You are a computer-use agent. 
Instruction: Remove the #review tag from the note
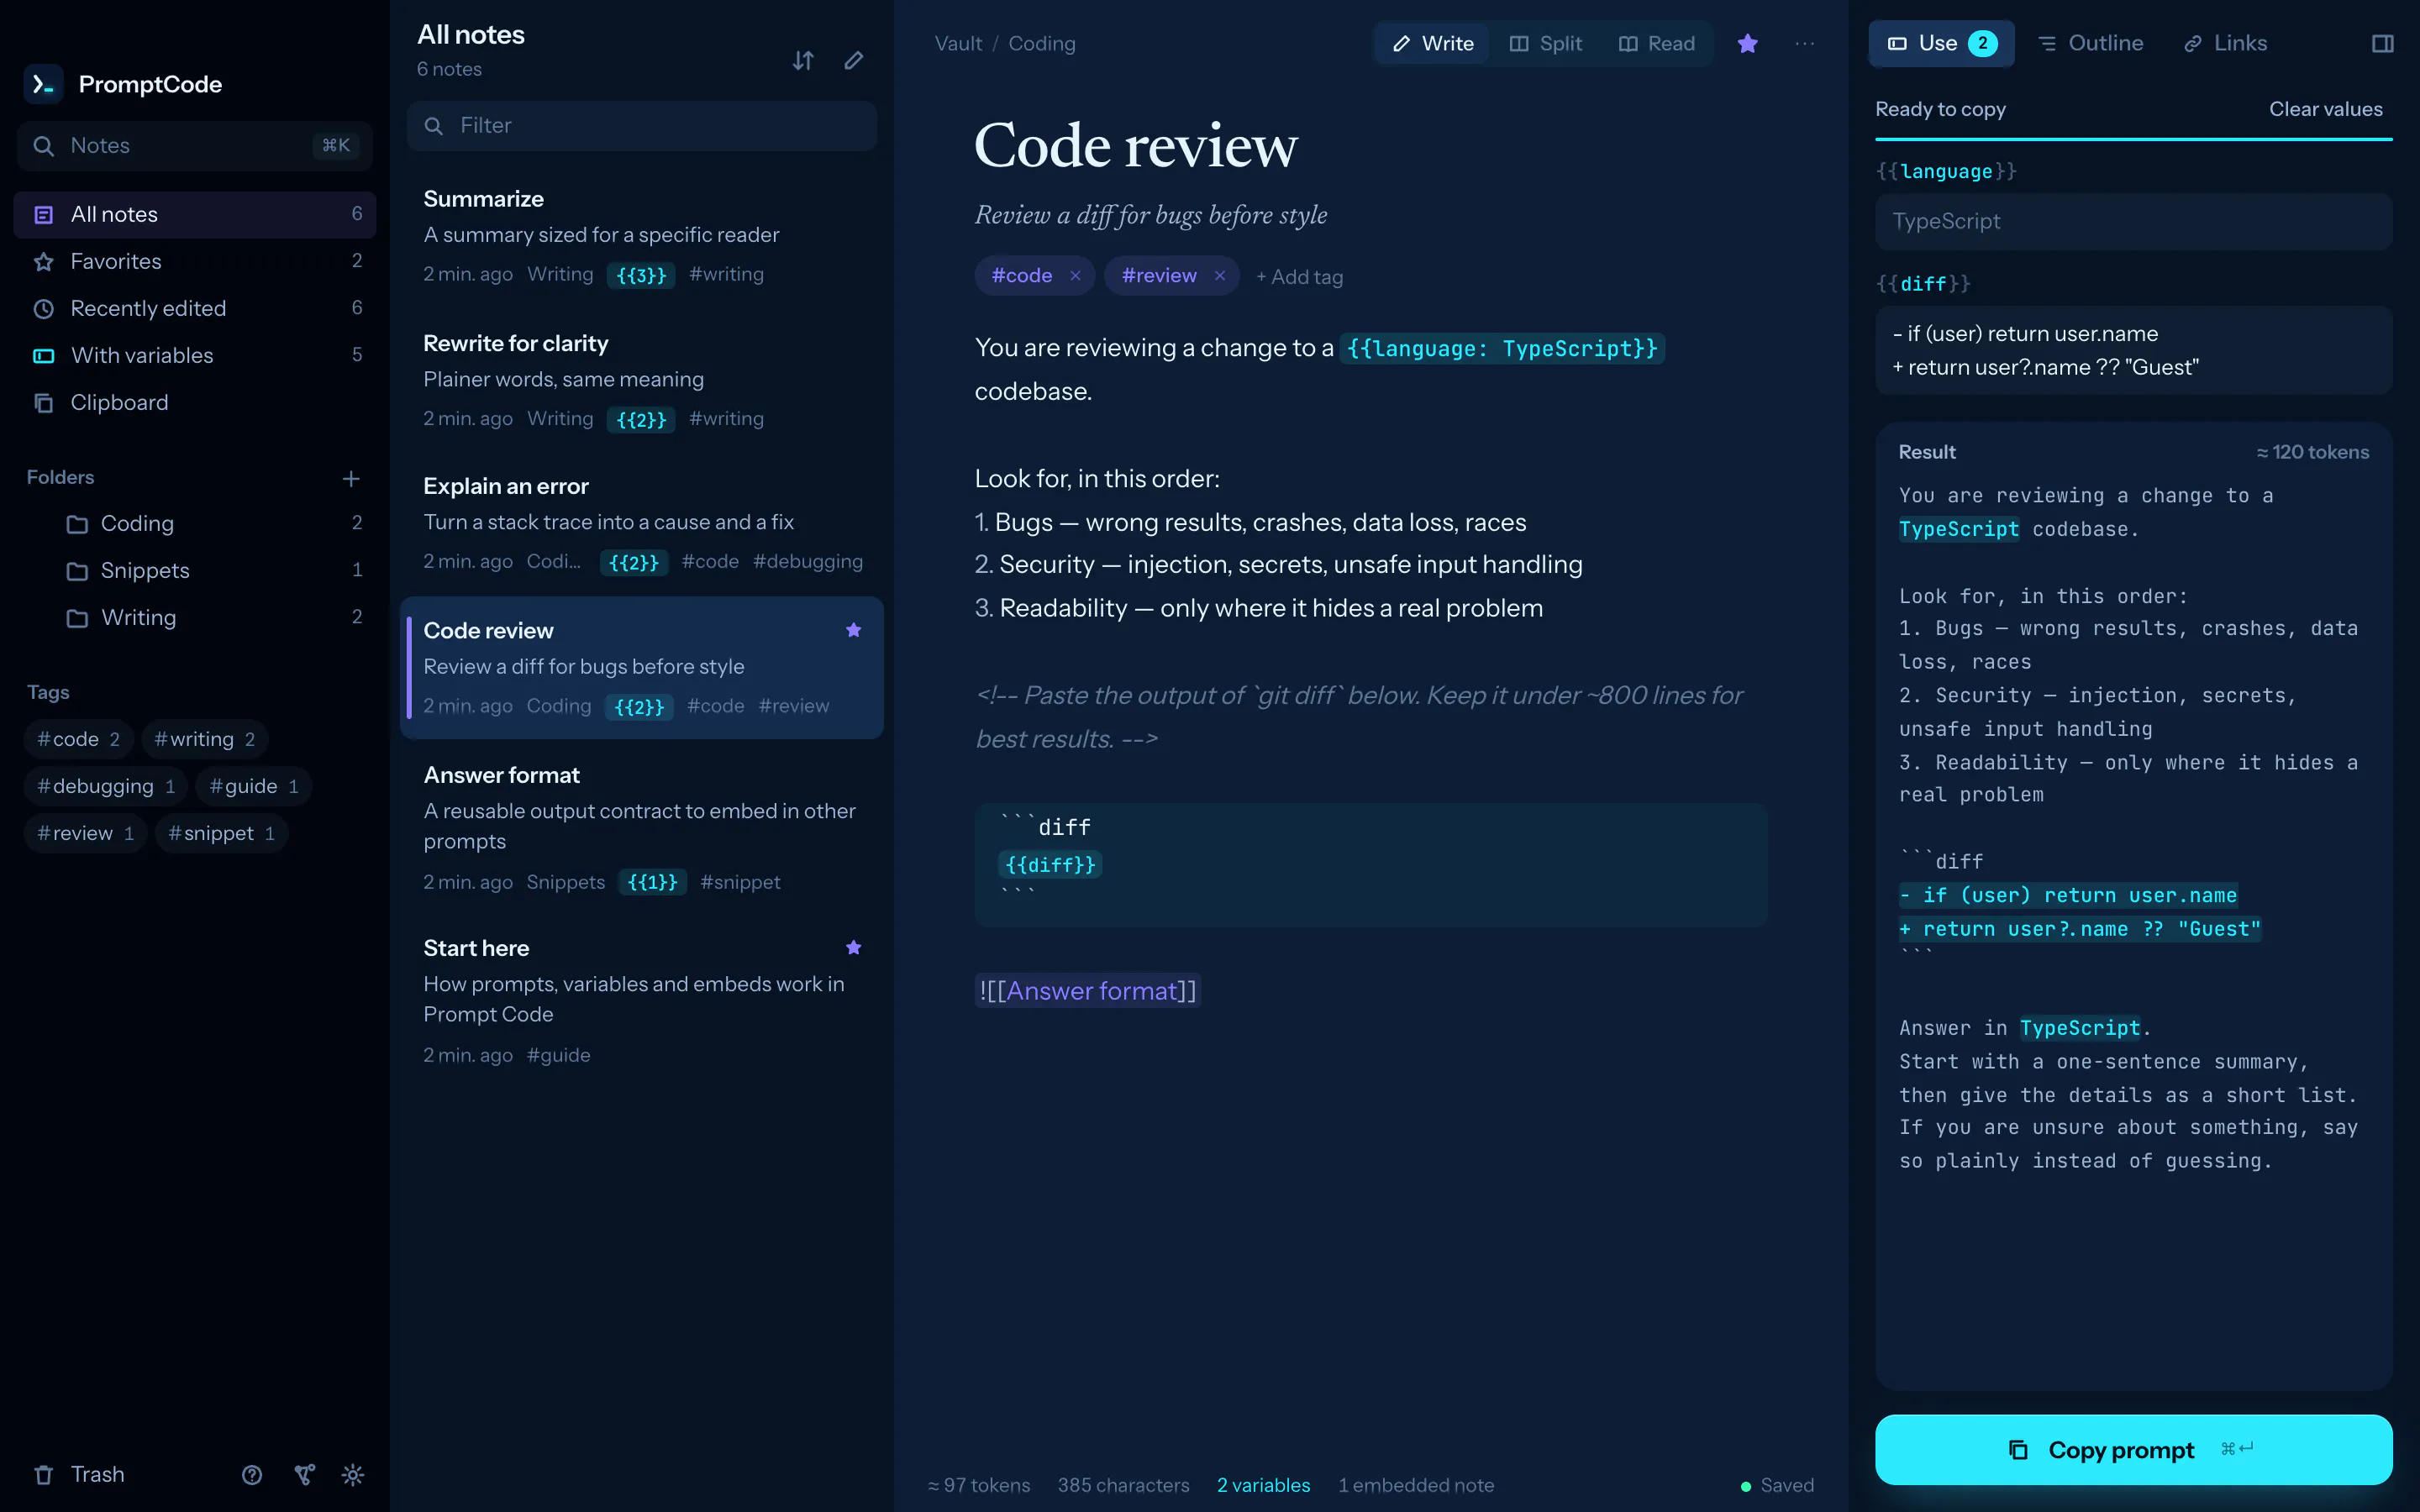coord(1220,276)
